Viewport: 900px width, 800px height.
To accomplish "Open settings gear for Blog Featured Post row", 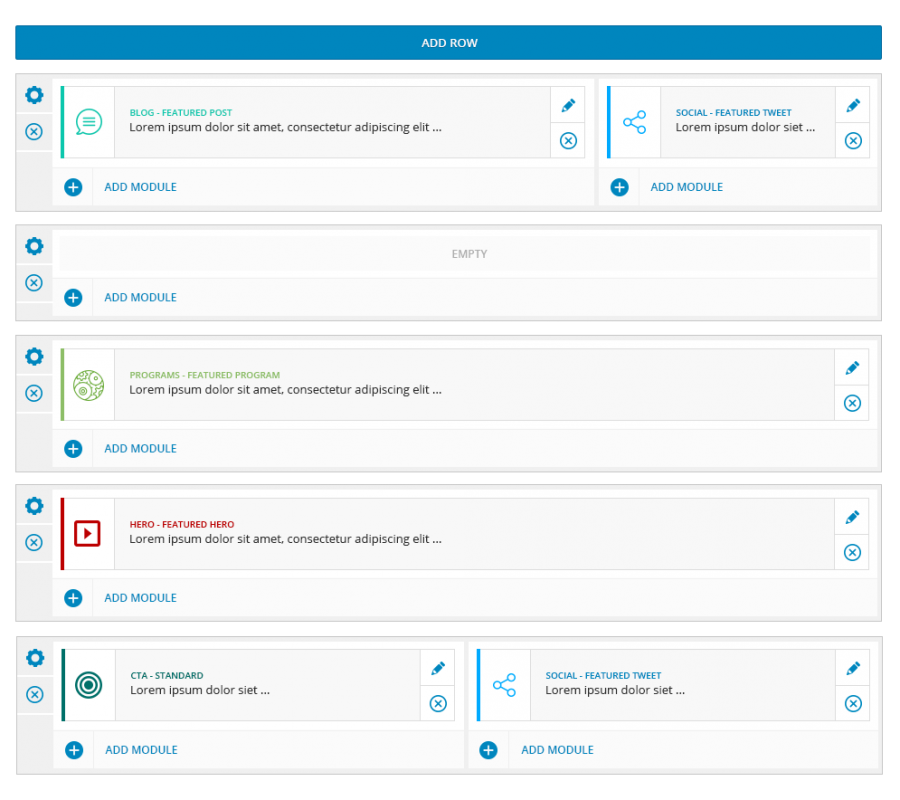I will (34, 95).
